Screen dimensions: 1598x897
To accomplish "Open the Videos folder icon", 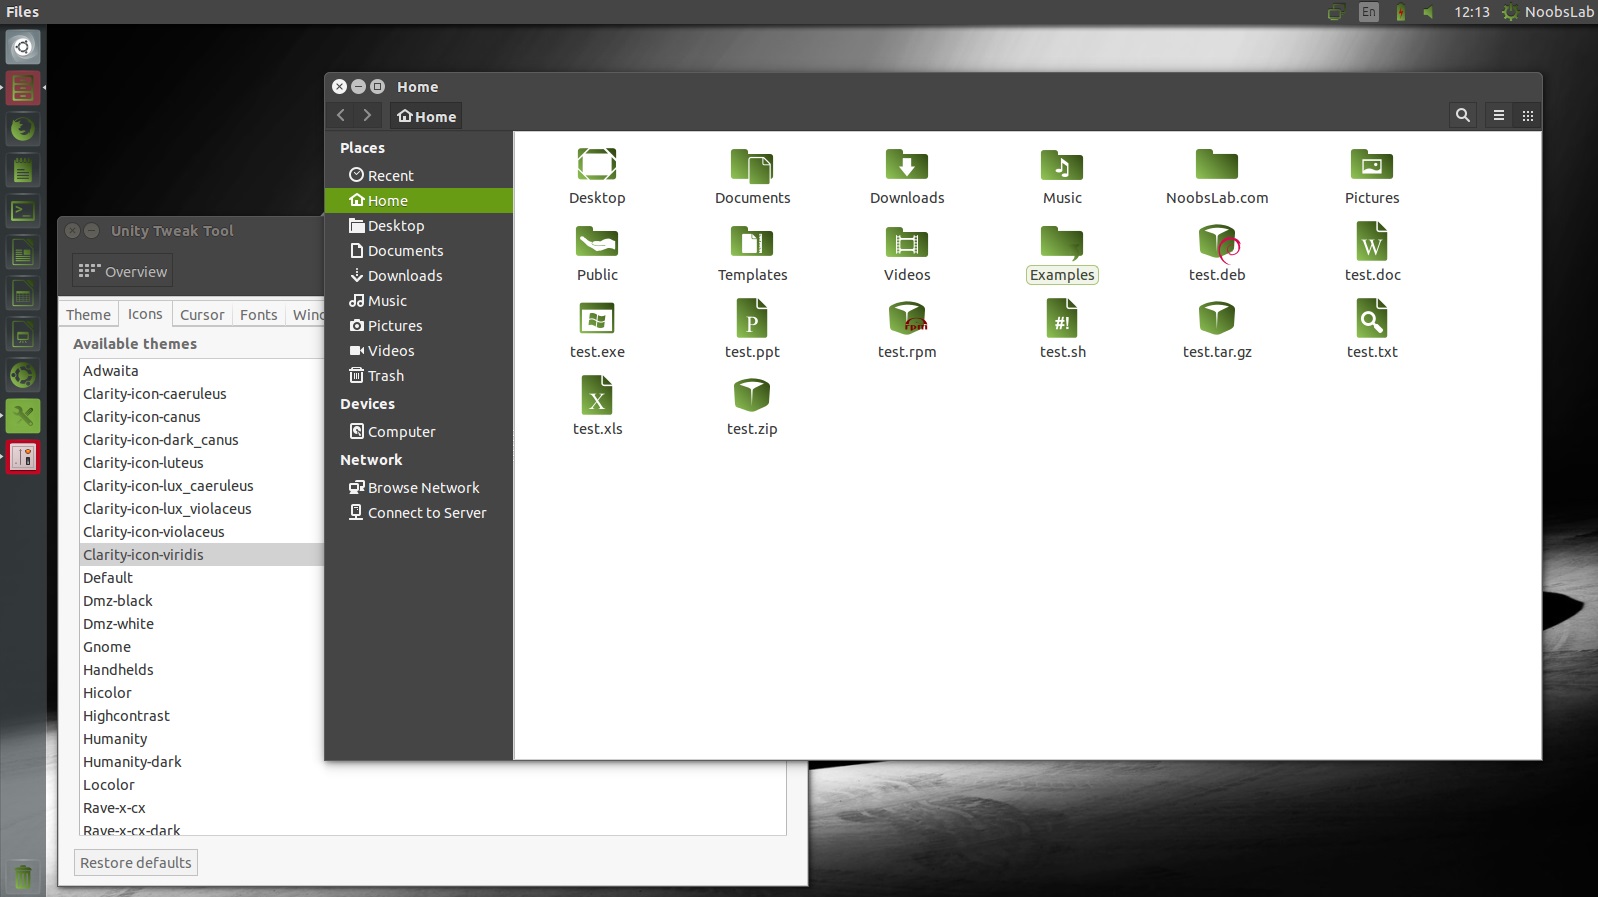I will click(x=907, y=241).
